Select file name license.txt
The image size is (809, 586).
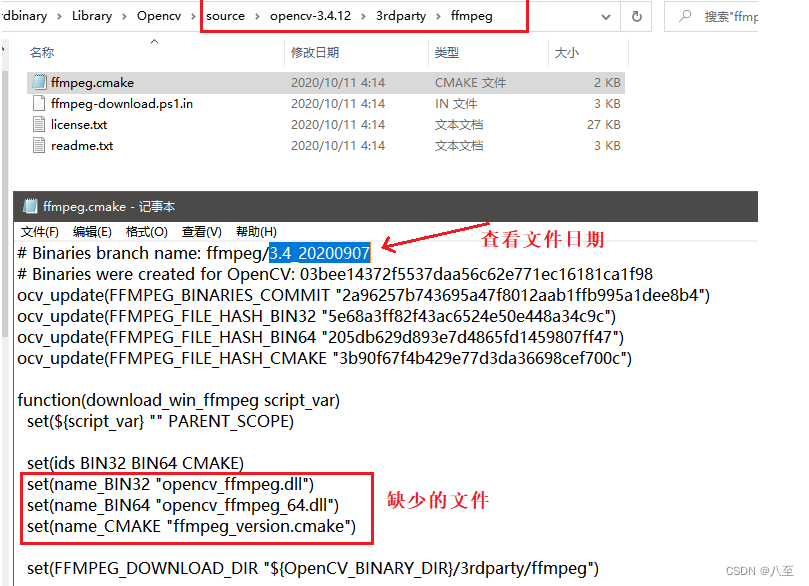[79, 125]
